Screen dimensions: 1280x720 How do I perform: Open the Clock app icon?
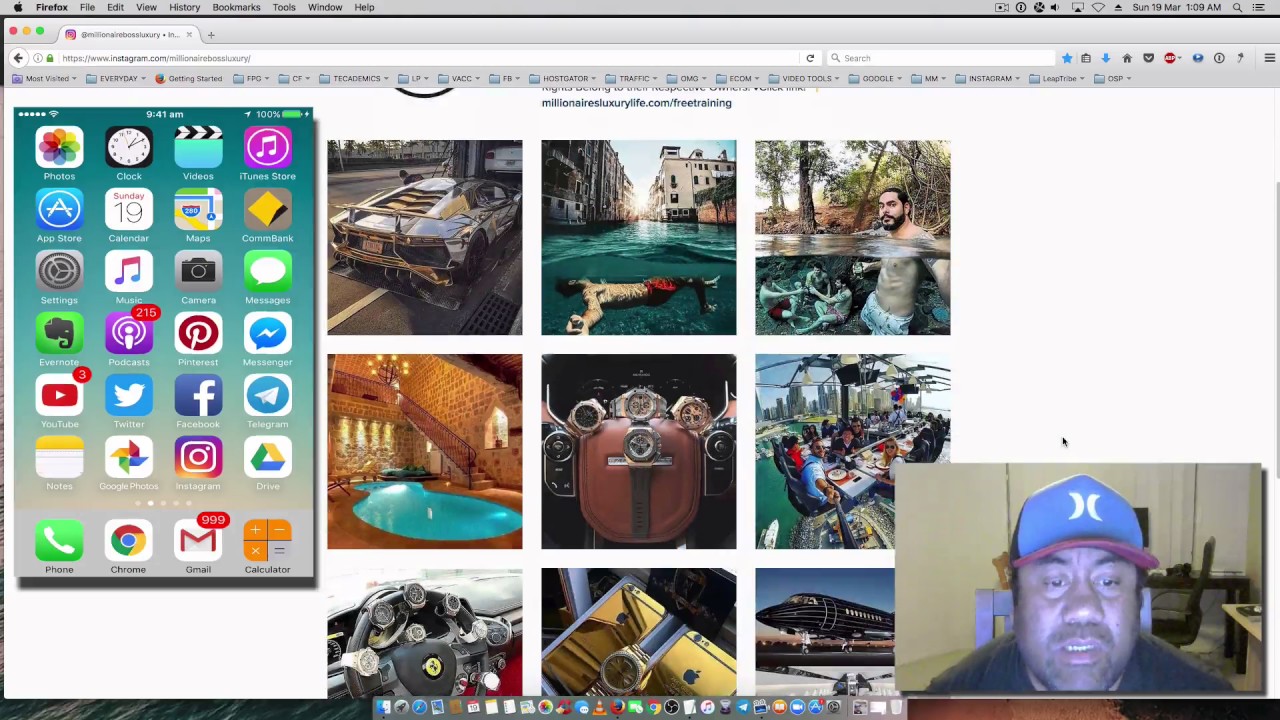129,148
